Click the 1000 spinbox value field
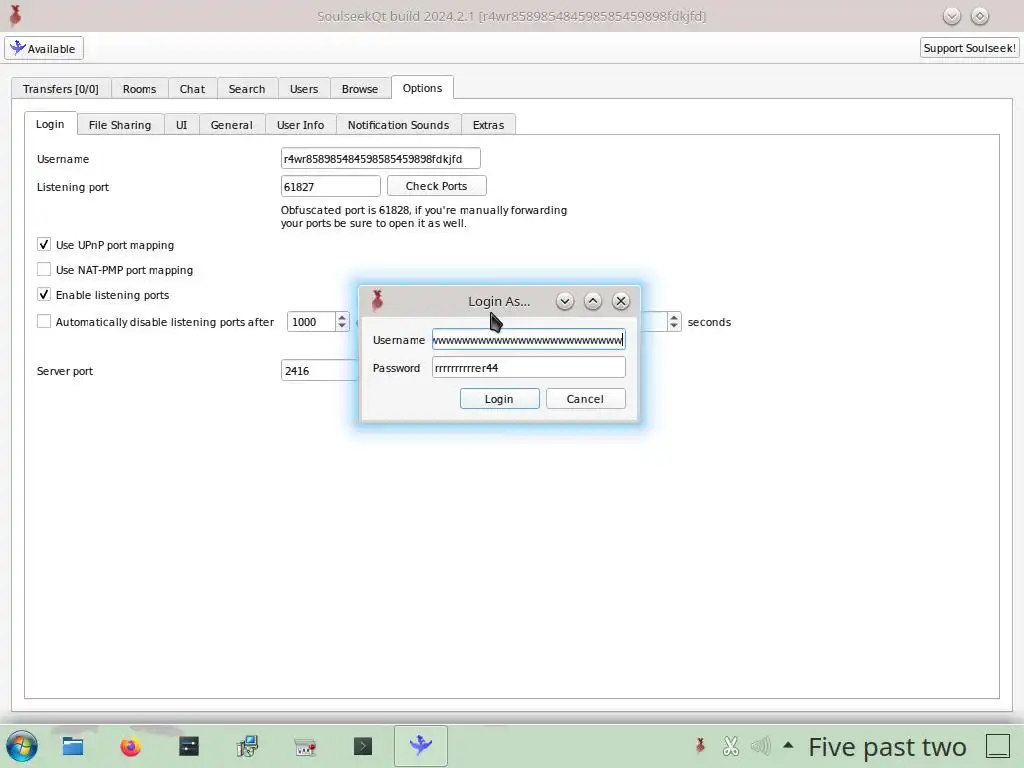The image size is (1024, 768). [x=312, y=322]
